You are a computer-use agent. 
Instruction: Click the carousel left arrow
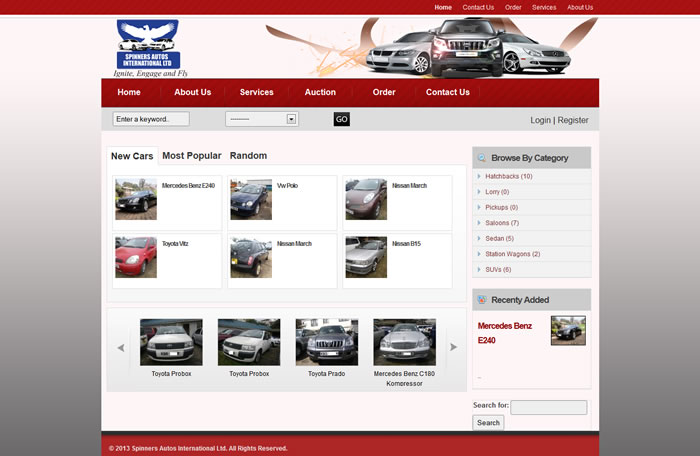pos(121,347)
